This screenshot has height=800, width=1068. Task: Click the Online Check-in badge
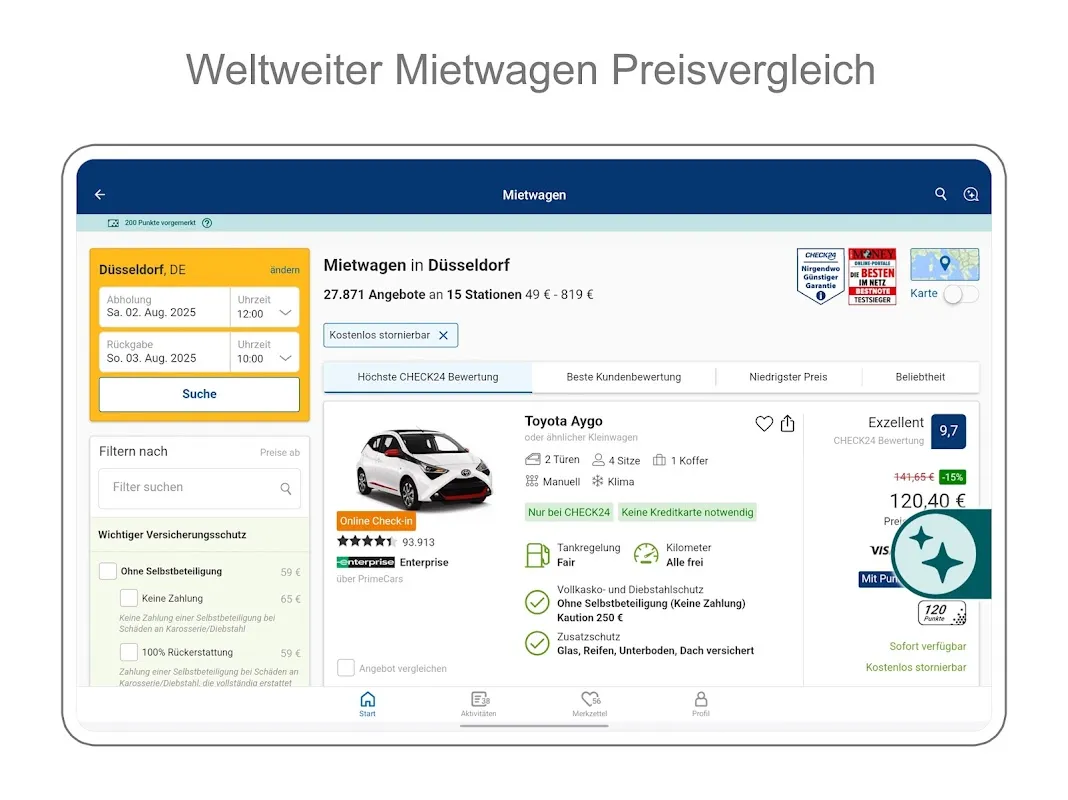[376, 522]
